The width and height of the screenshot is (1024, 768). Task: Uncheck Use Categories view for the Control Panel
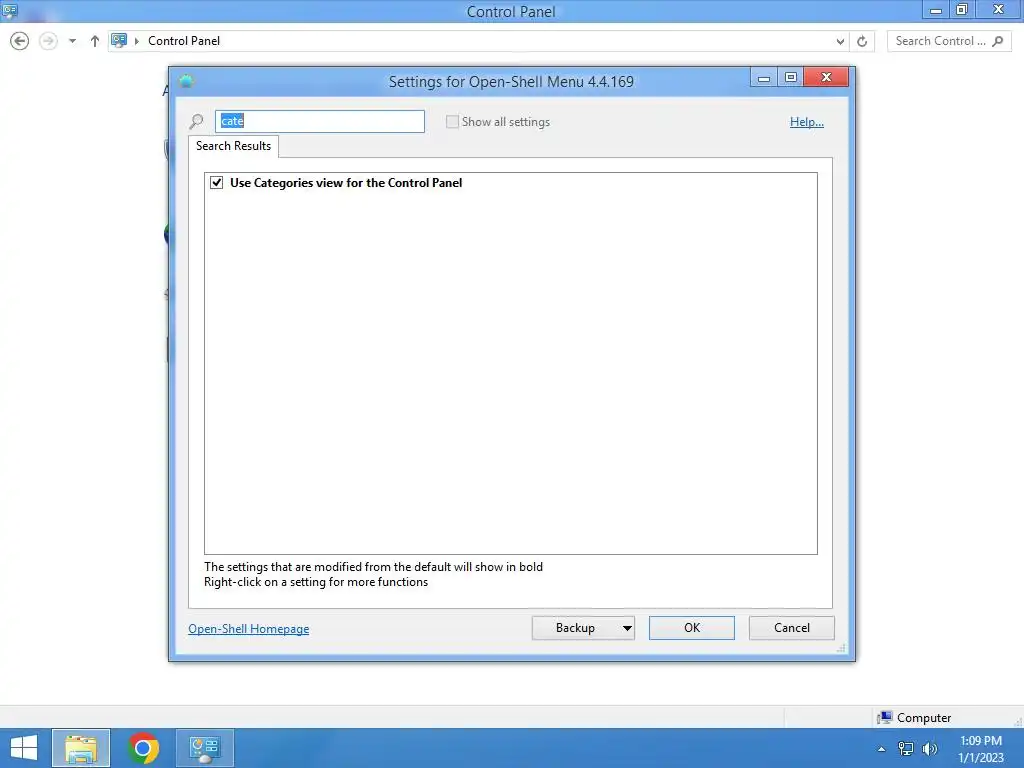click(217, 183)
